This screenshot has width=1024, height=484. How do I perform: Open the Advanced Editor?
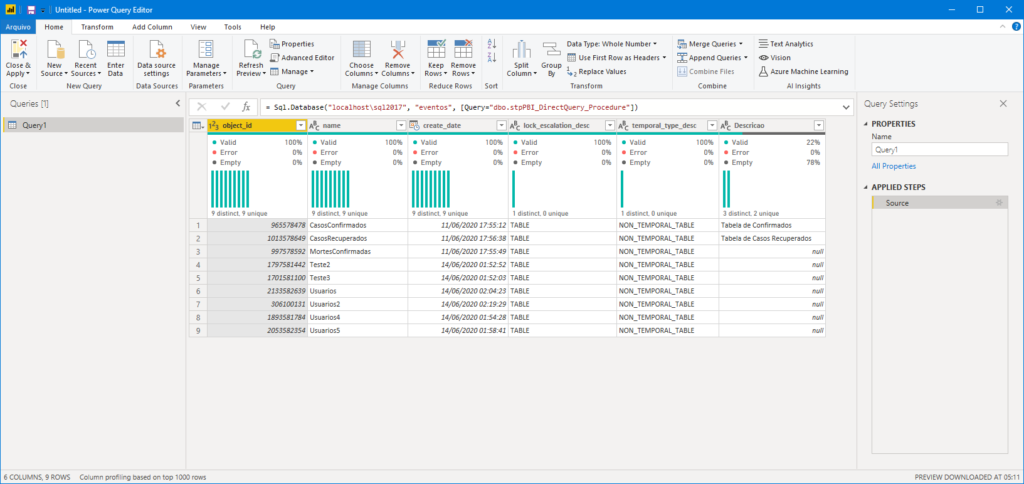tap(302, 57)
